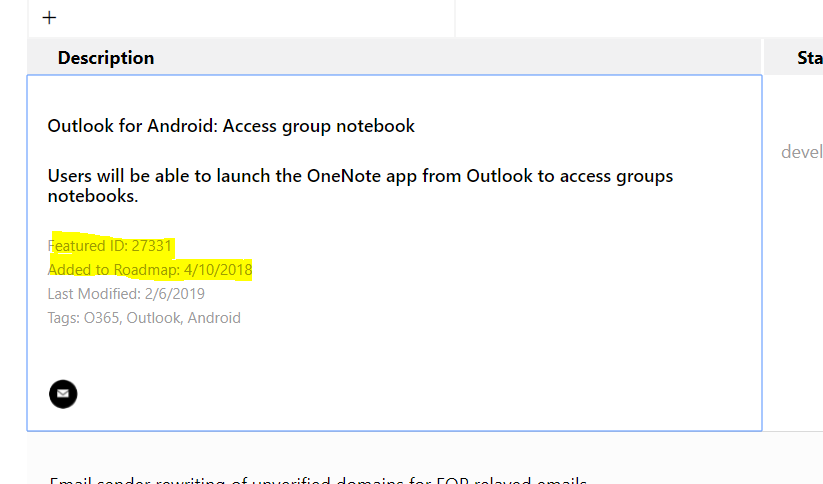Click the black email envelope icon

63,394
